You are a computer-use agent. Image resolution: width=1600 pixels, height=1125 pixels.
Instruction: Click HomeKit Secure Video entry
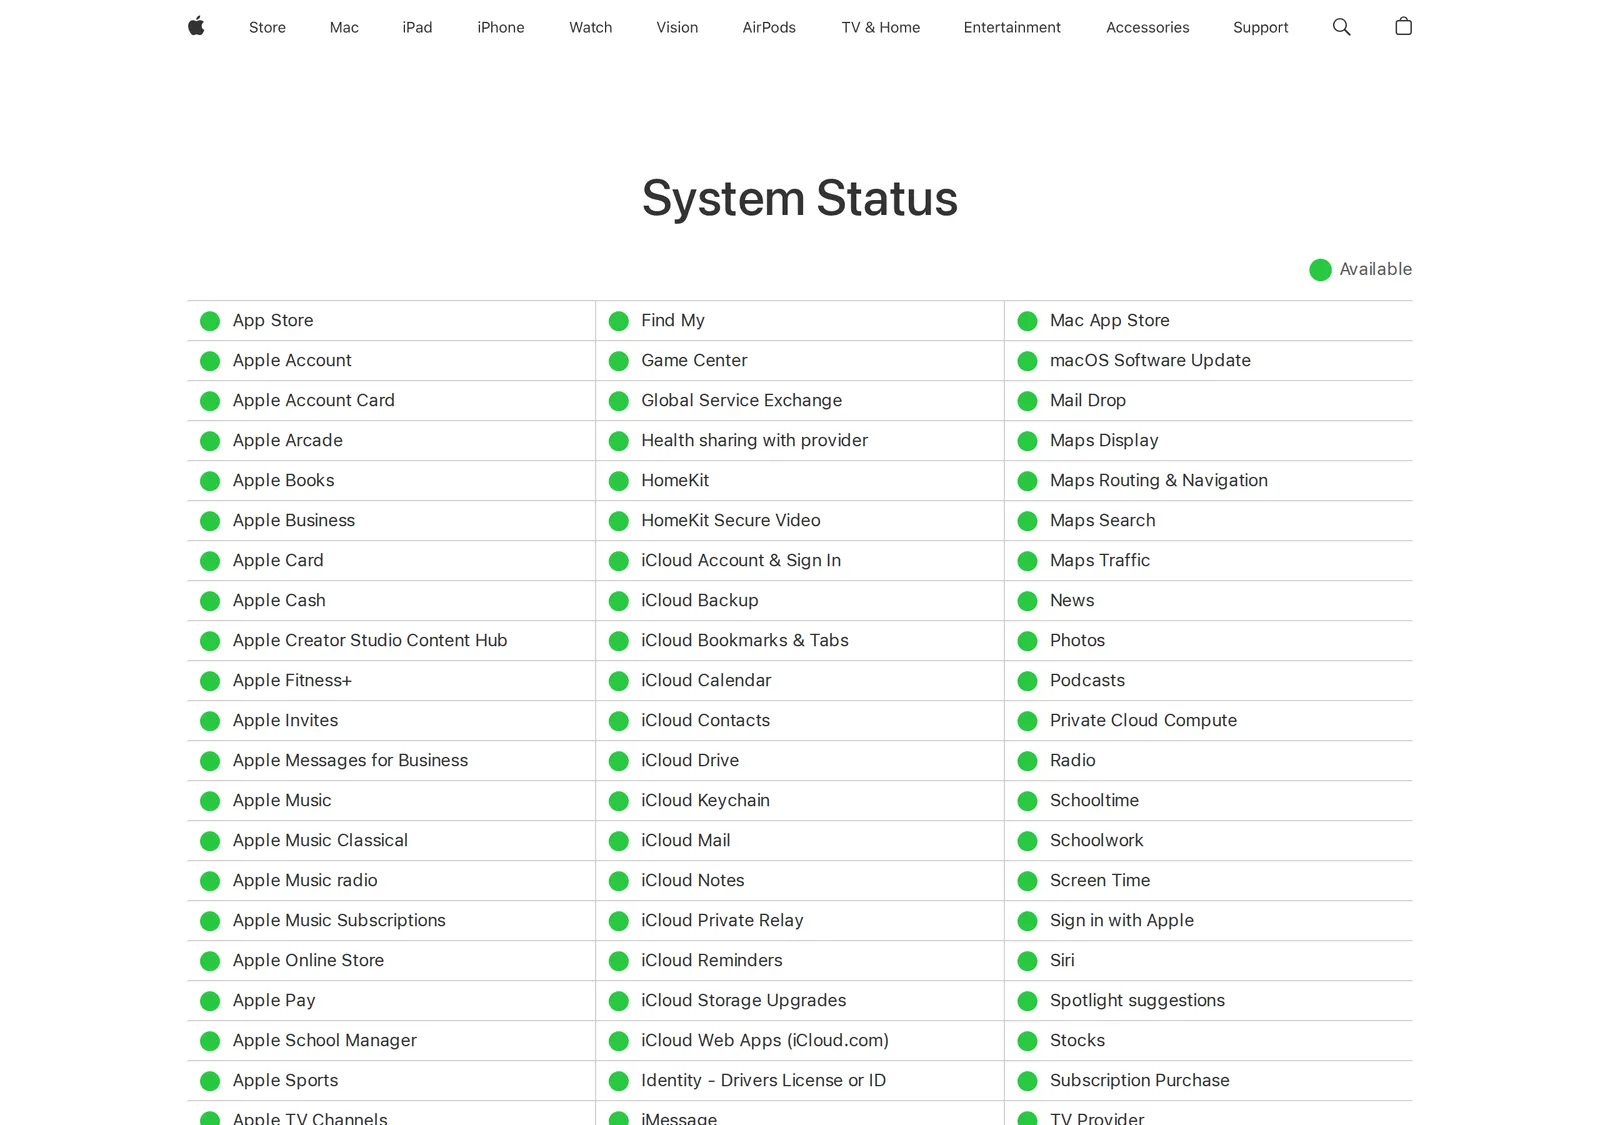(x=731, y=520)
